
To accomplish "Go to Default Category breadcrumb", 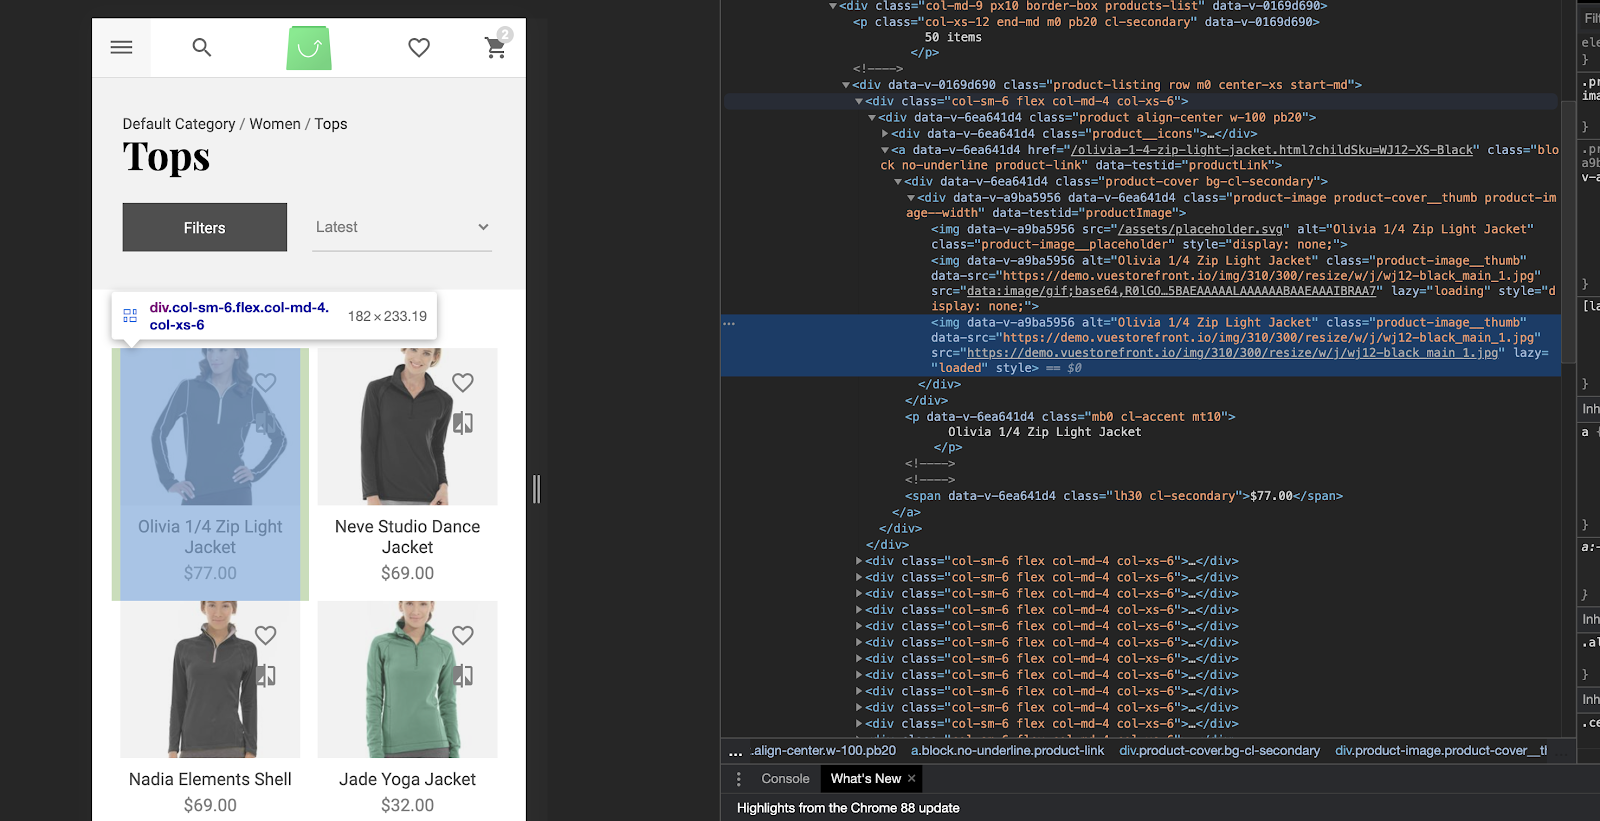I will tap(179, 124).
